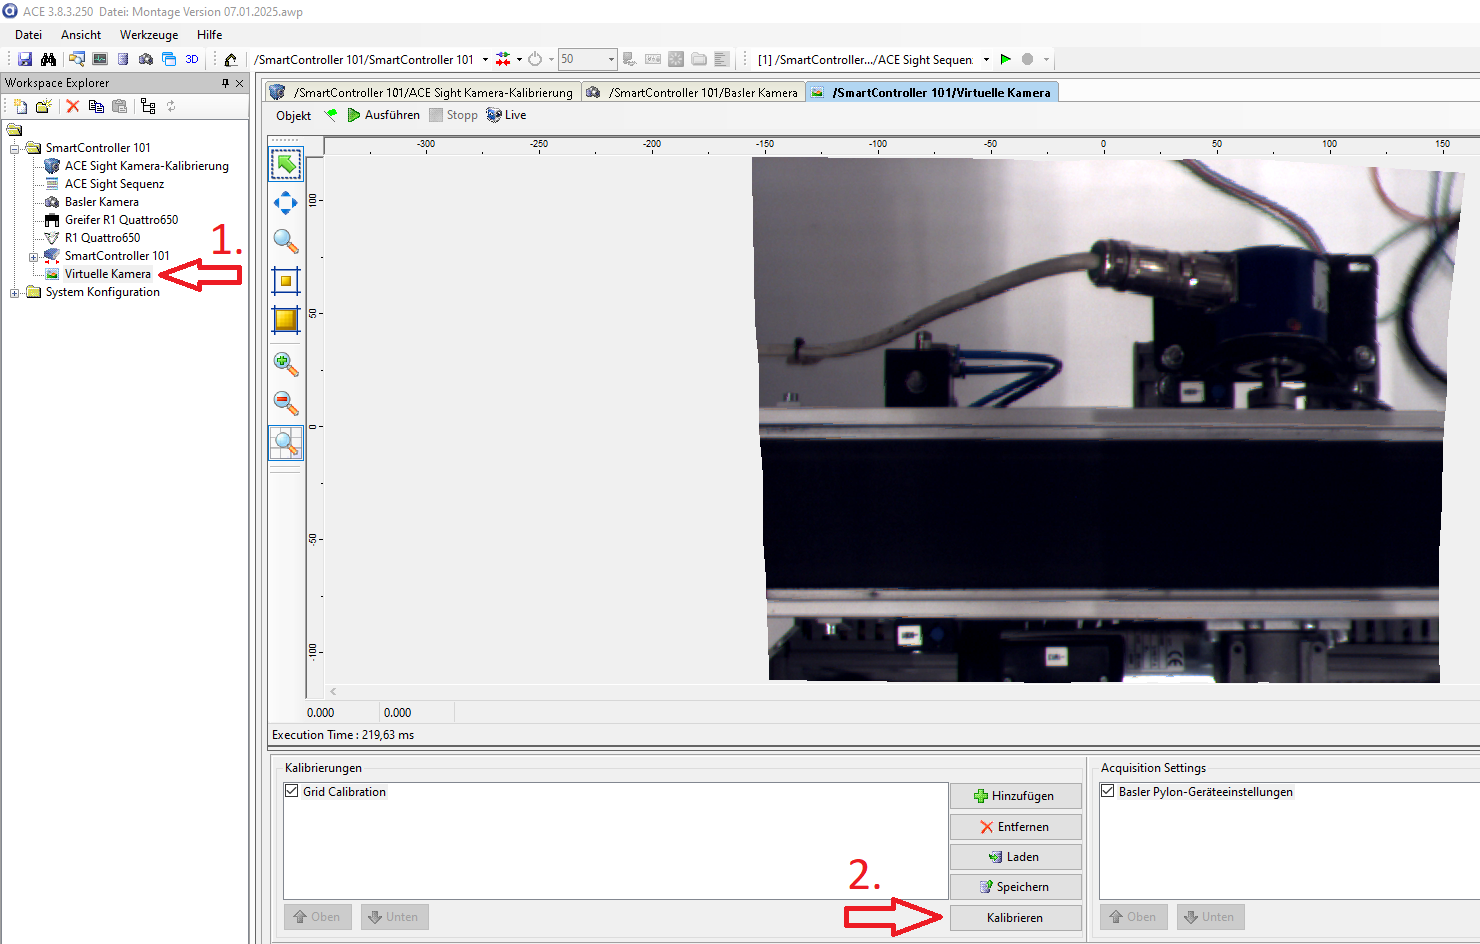Screen dimensions: 1480x944
Task: Open the SmartController 101 path dropdown
Action: coord(486,60)
